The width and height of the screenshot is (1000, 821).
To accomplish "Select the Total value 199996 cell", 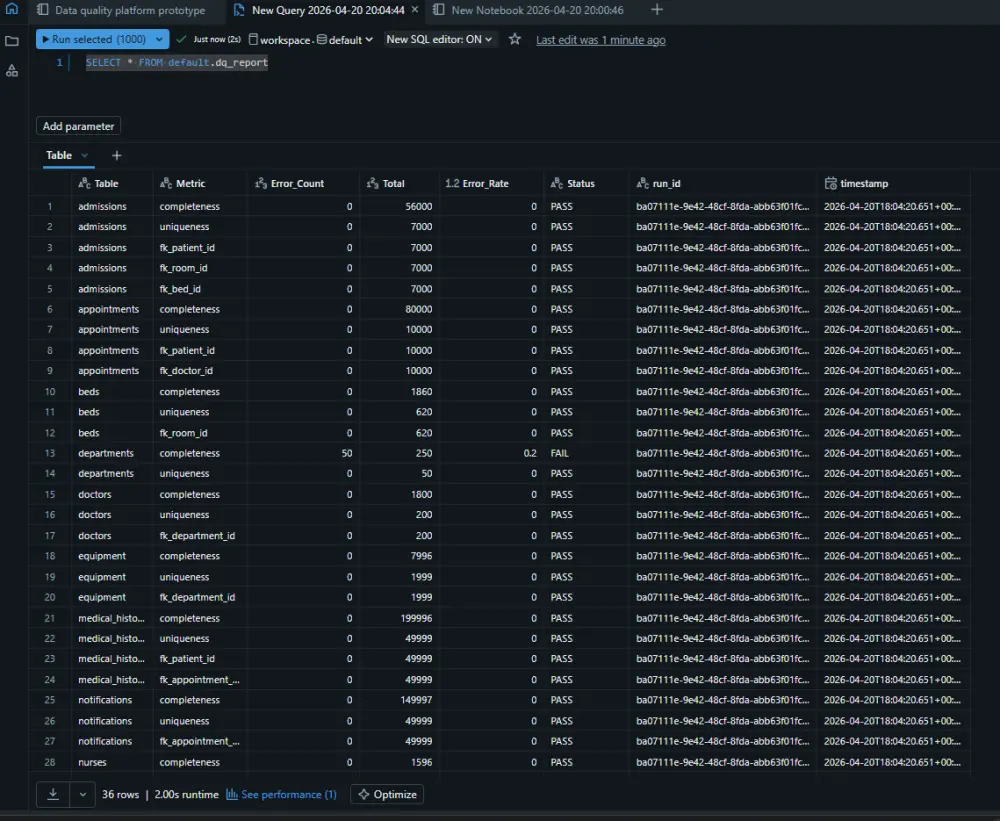I will point(399,618).
